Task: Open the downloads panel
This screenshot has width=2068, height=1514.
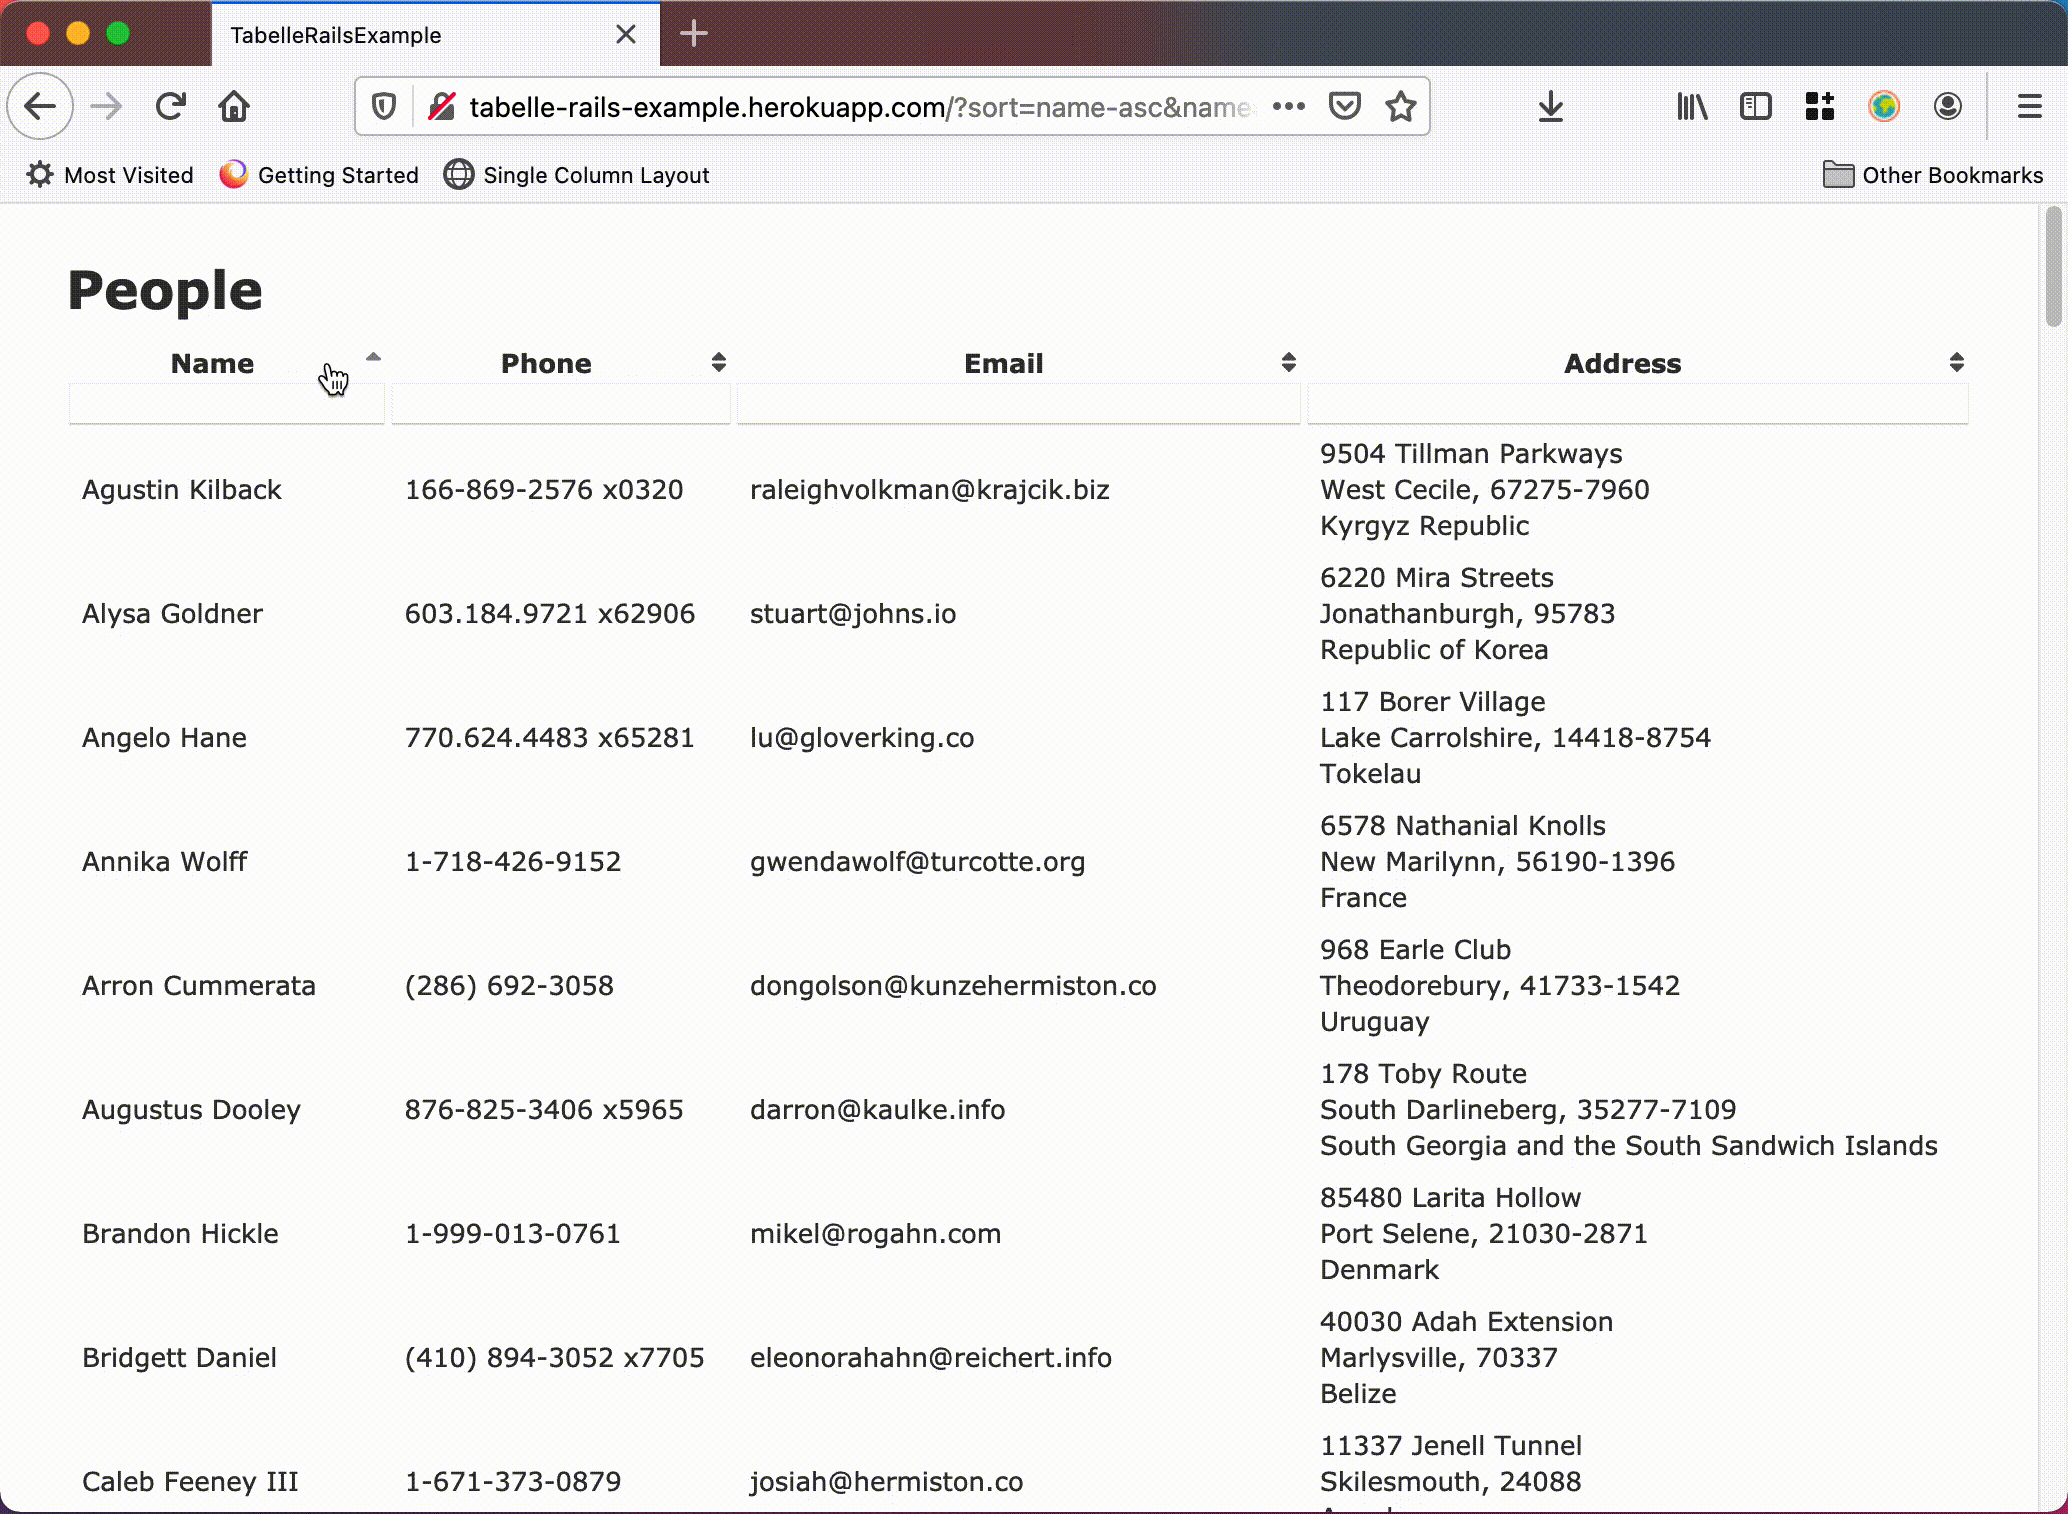Action: [1550, 106]
